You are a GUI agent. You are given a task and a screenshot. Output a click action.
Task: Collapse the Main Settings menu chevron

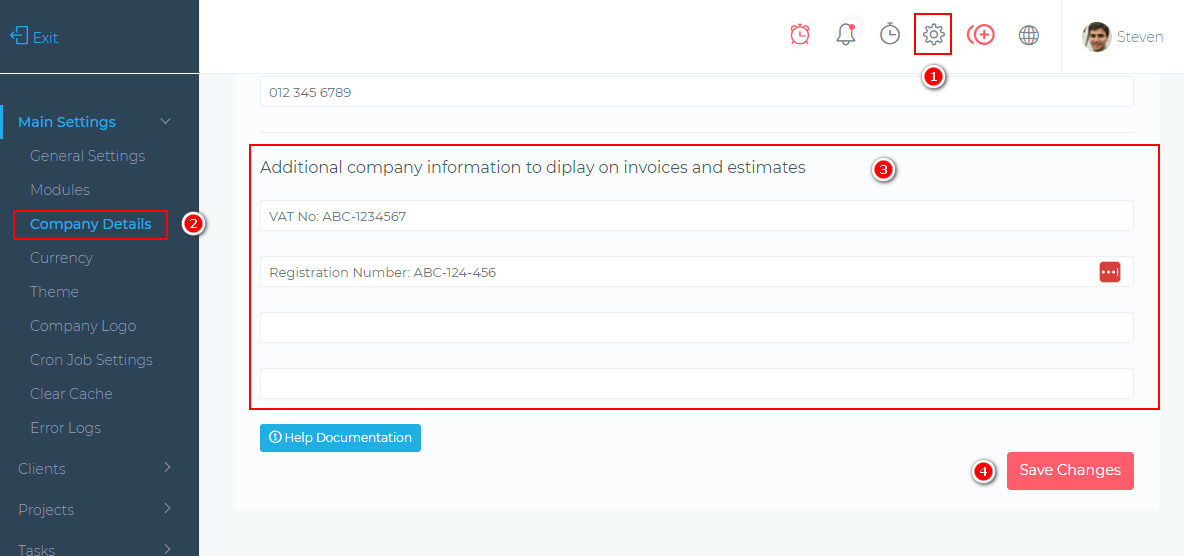[166, 122]
